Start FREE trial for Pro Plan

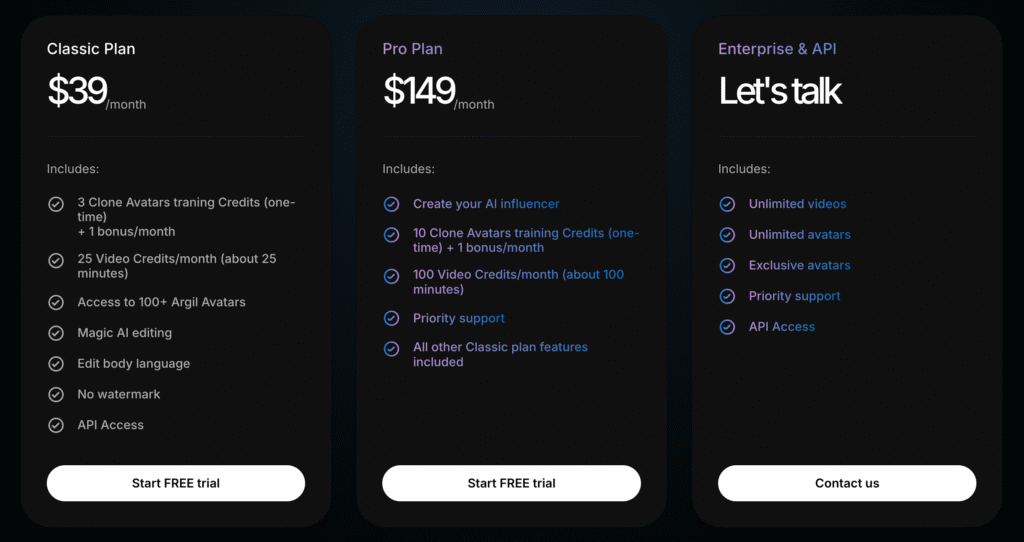tap(511, 483)
